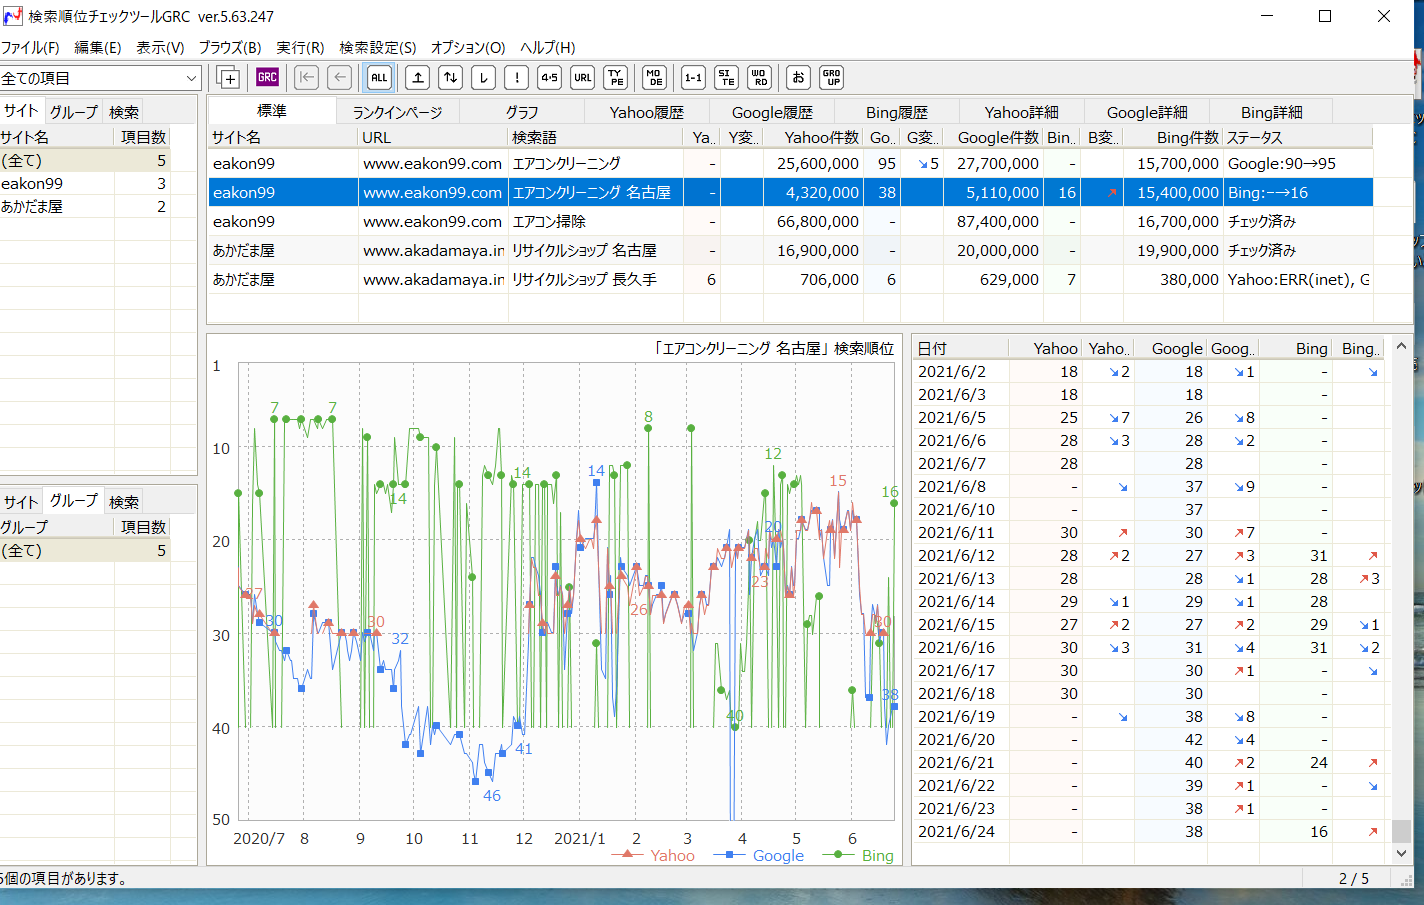Click the add new item icon

click(228, 77)
